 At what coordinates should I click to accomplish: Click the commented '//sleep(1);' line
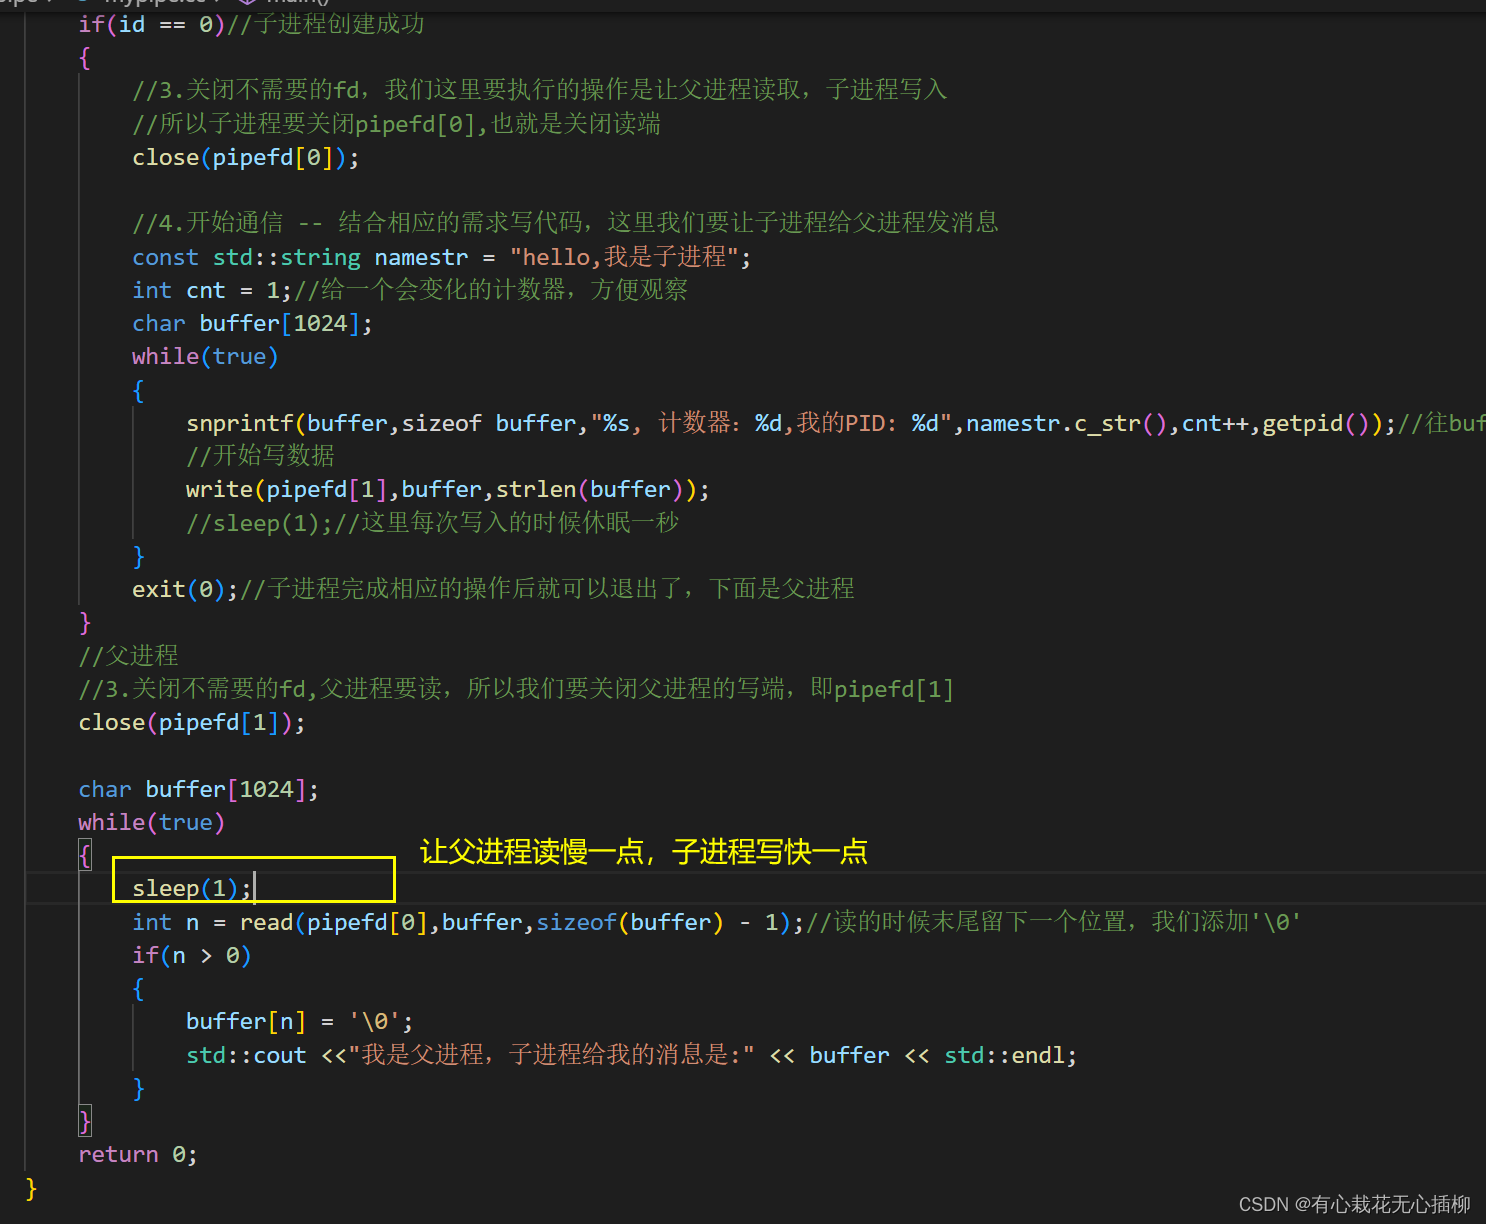click(432, 522)
